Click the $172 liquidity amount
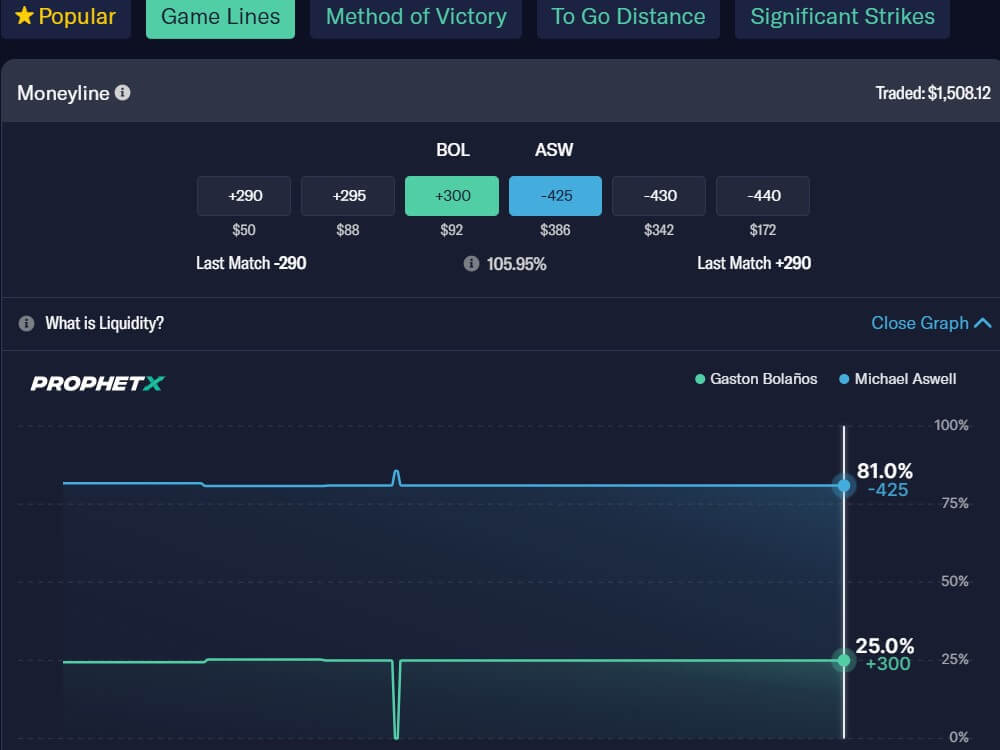 (763, 230)
